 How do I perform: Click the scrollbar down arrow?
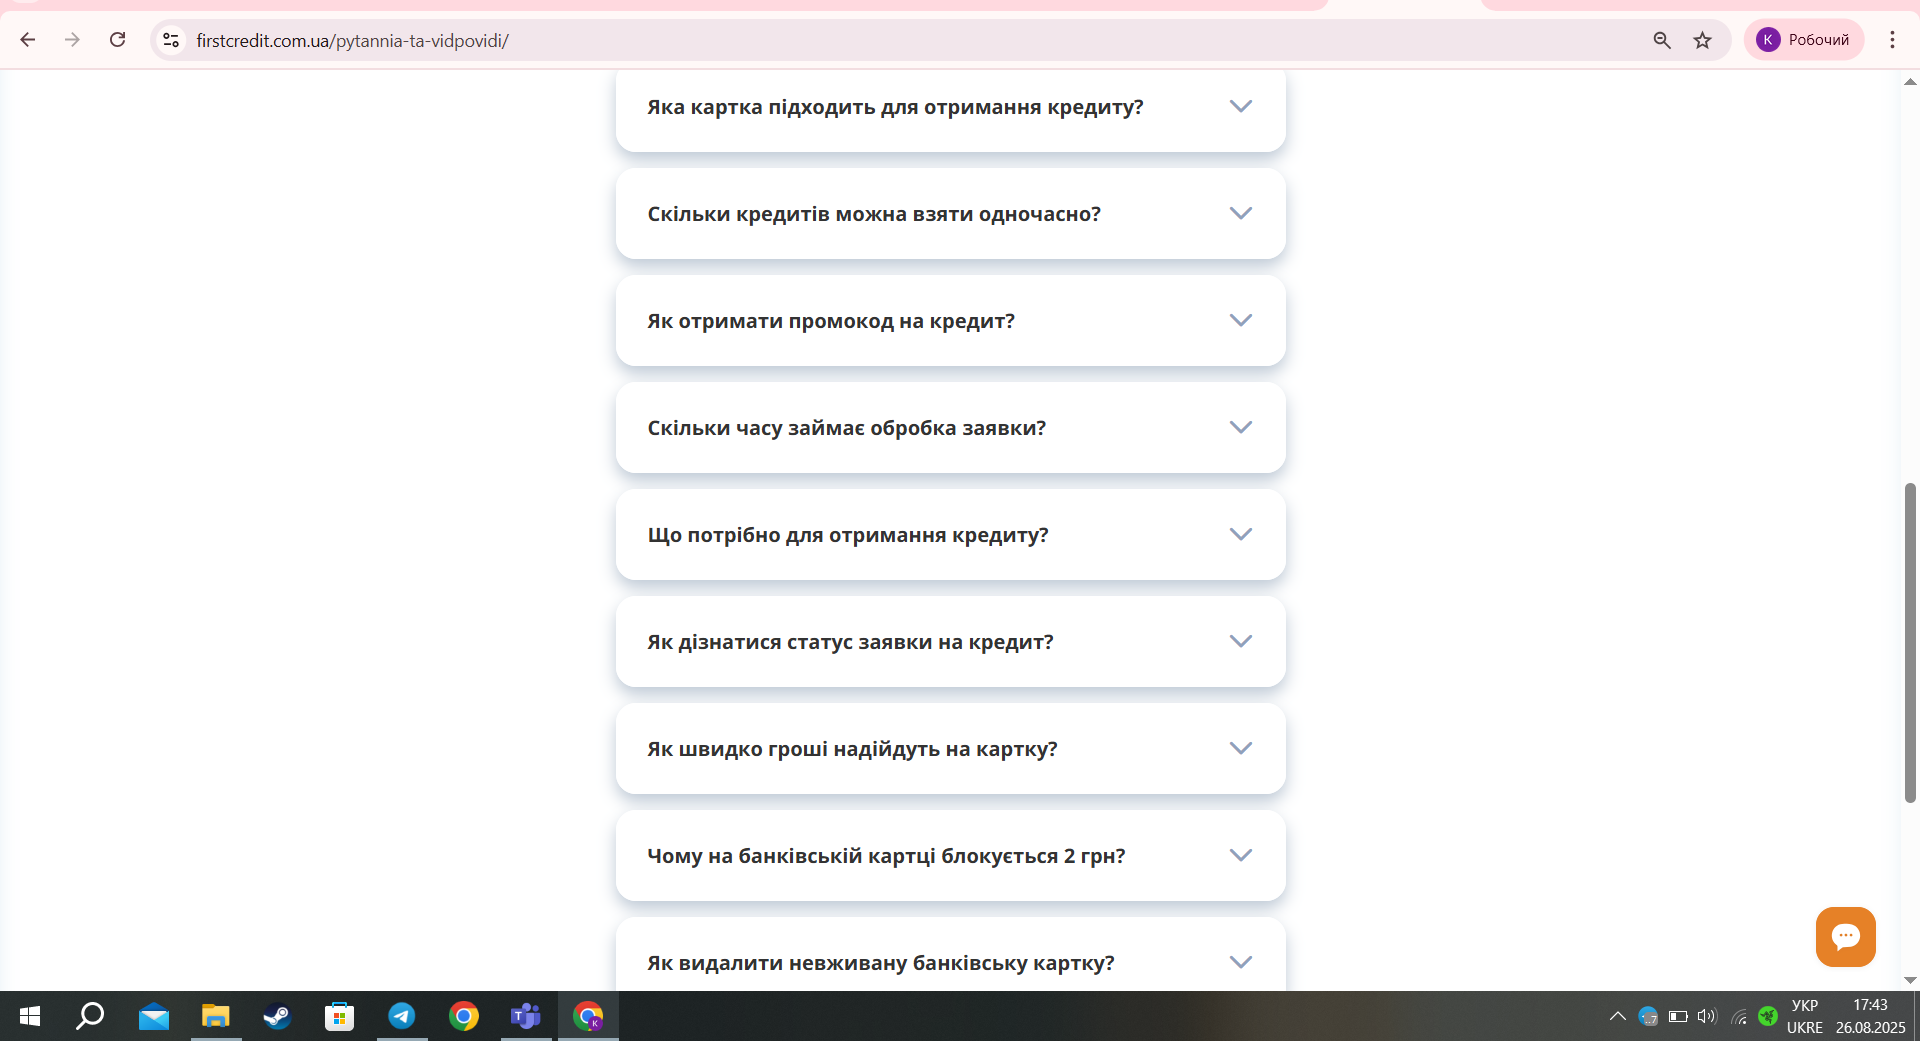[1910, 981]
